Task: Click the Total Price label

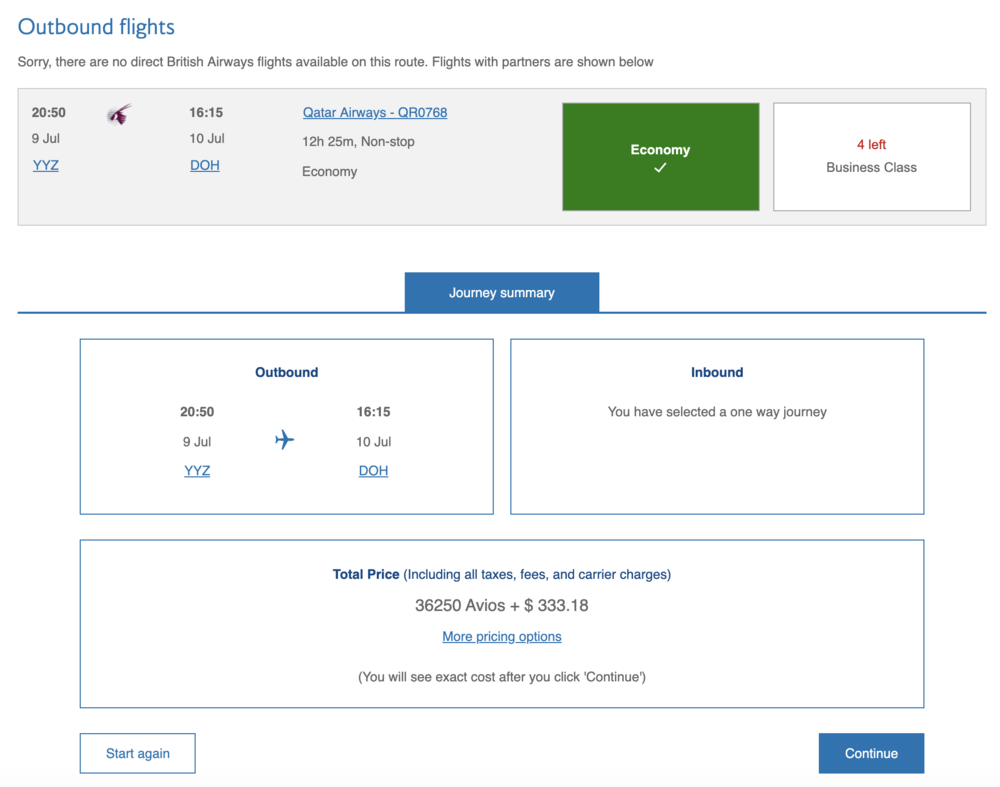Action: point(366,575)
